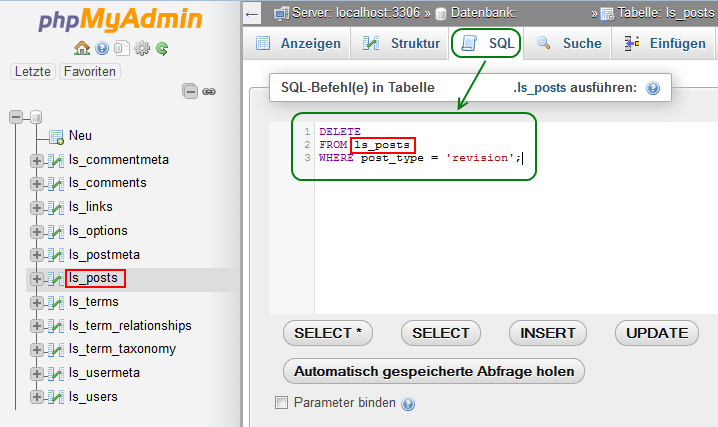Click the table icon before 'Tabelle: ls_posts'
Image resolution: width=718 pixels, height=427 pixels.
coord(608,14)
